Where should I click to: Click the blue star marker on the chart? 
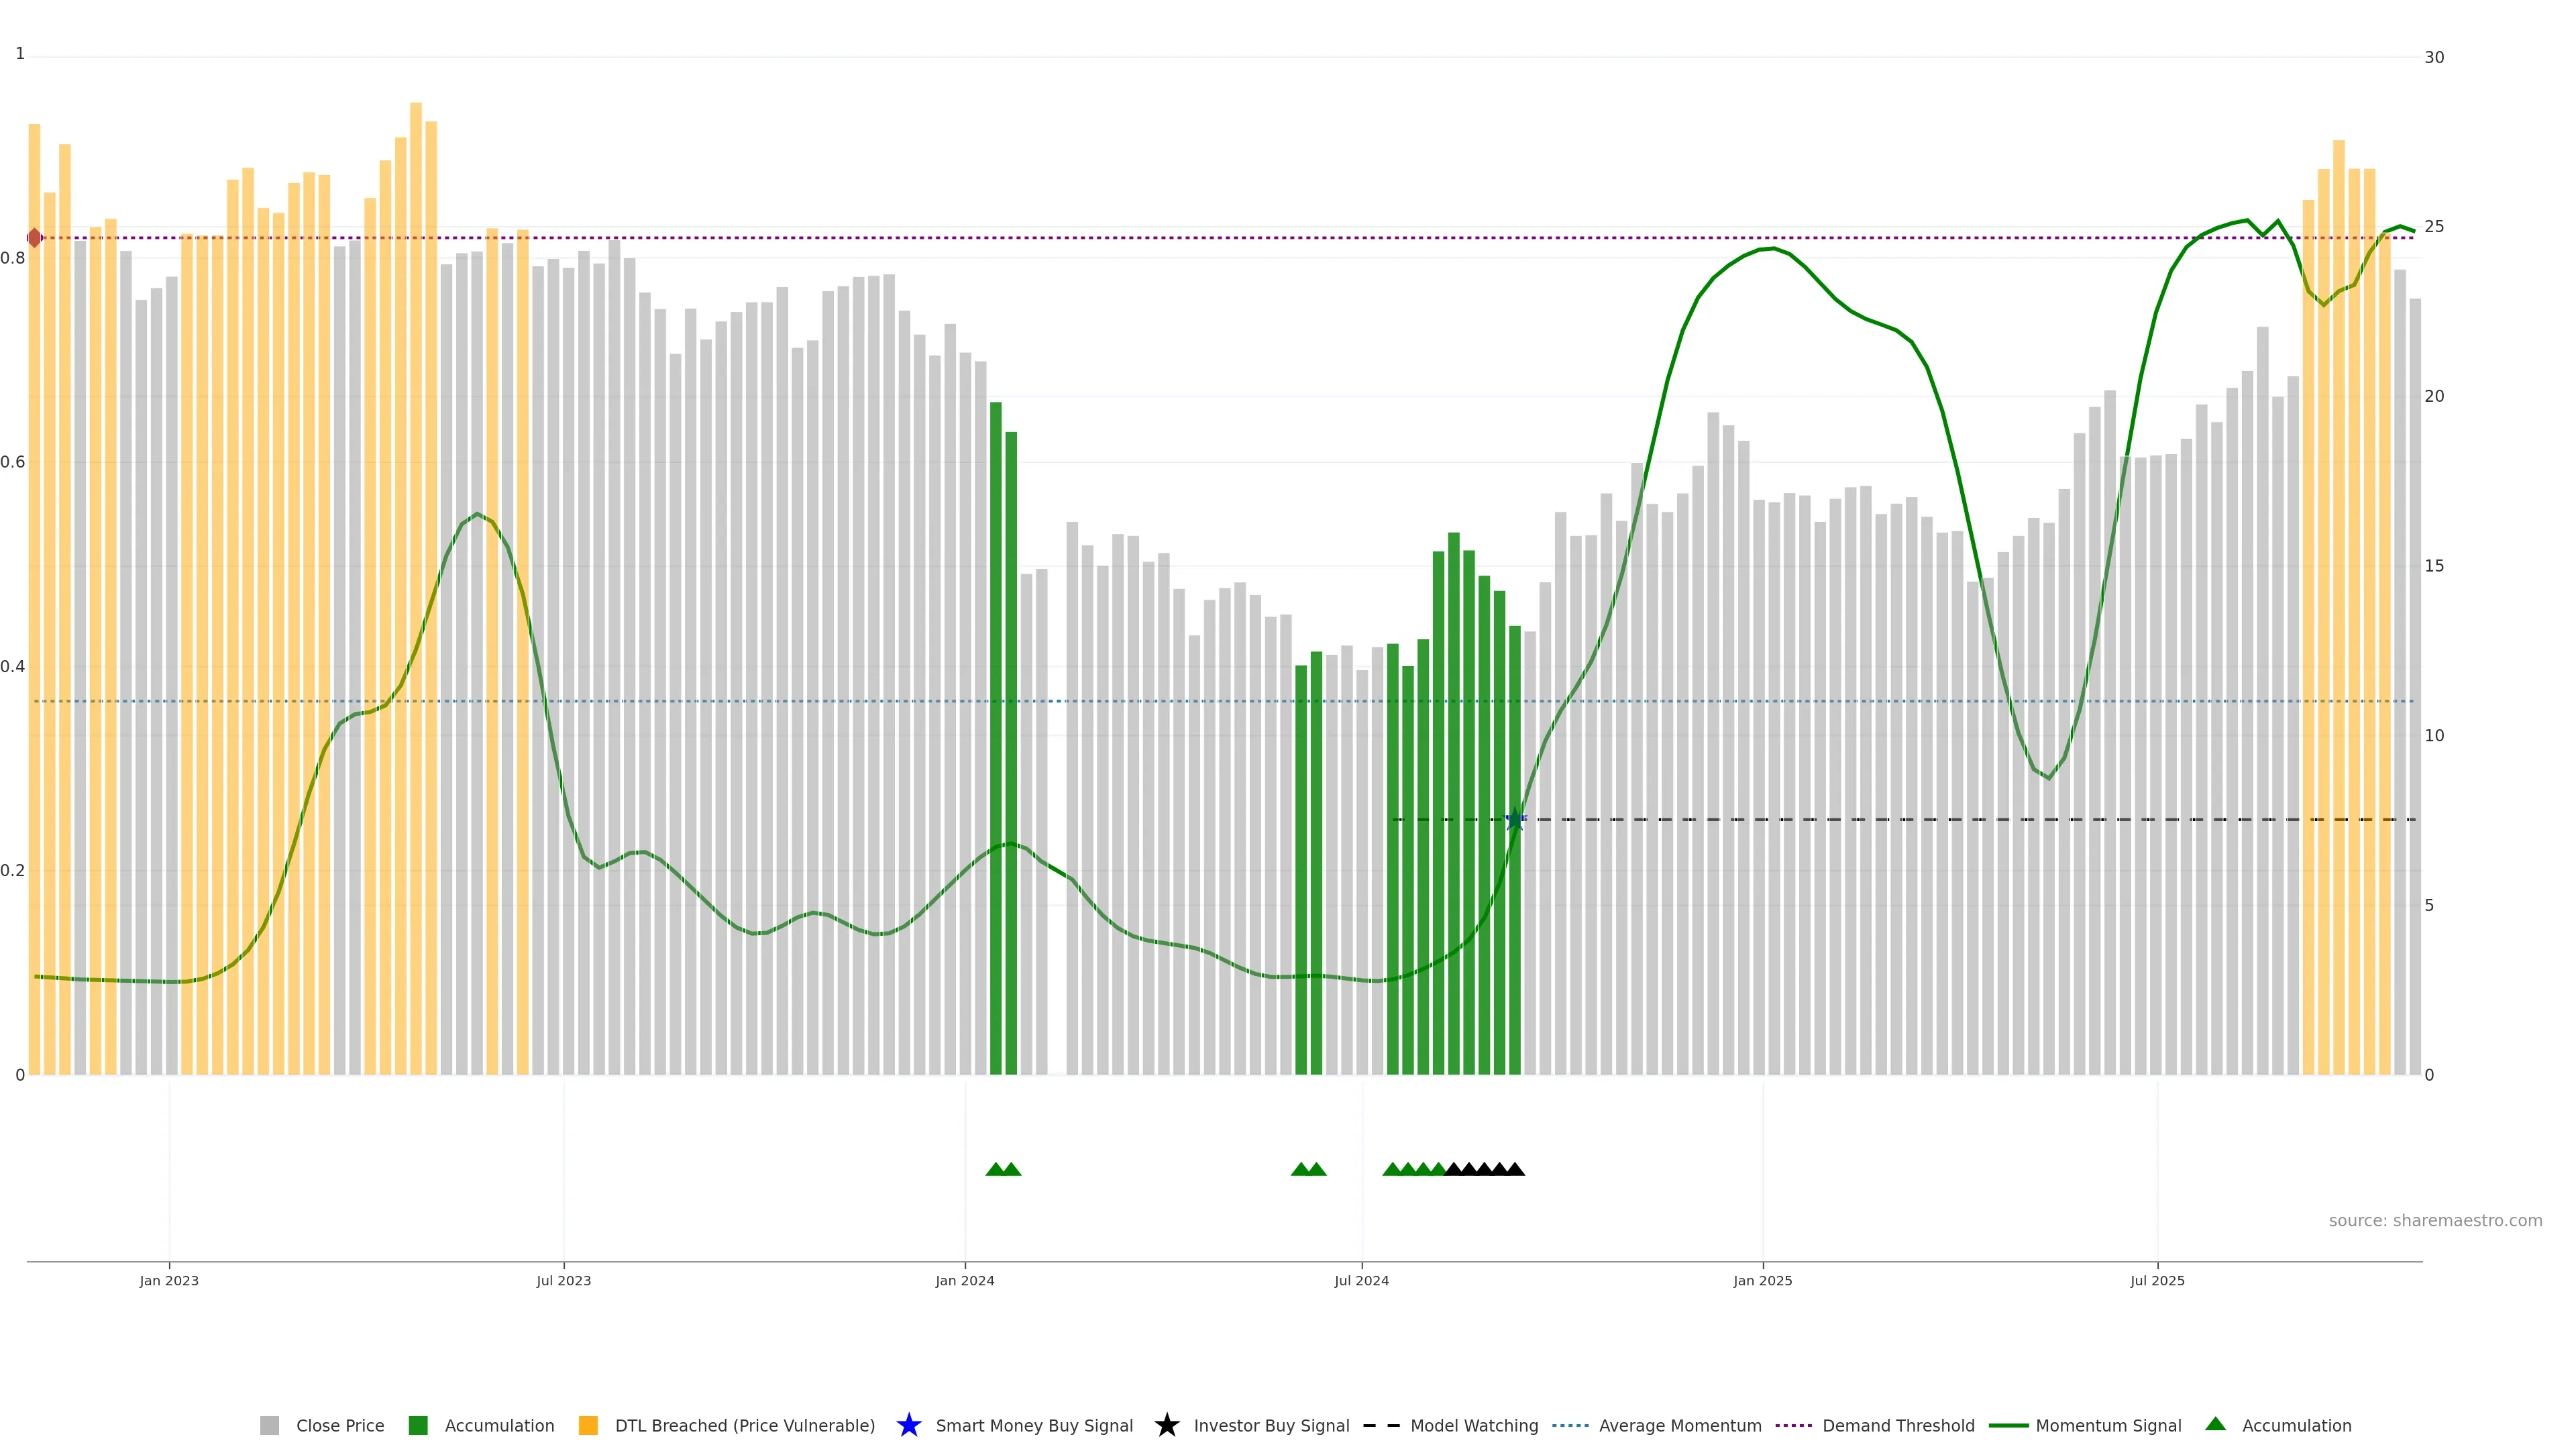1515,819
